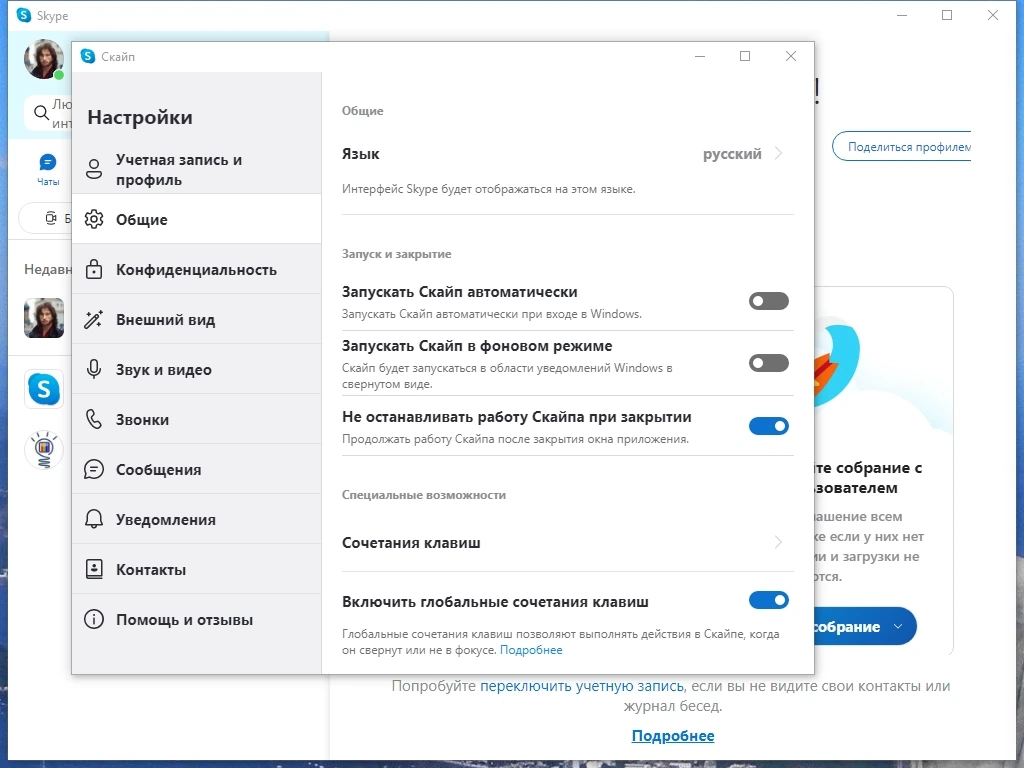This screenshot has height=768, width=1024.
Task: Open the Звук и видео settings section
Action: 197,369
